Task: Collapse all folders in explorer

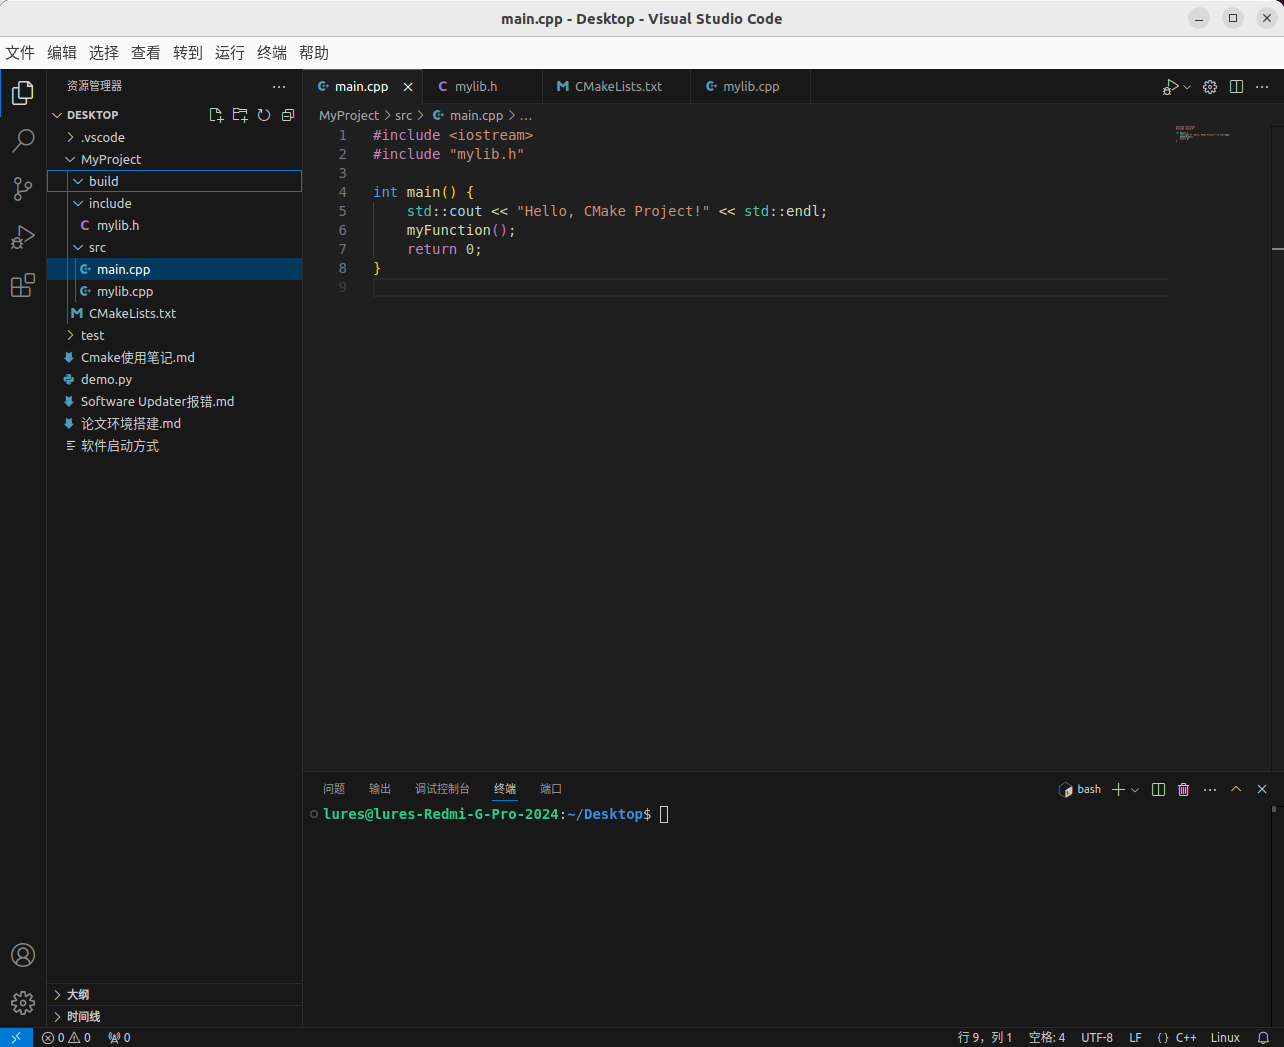Action: click(288, 115)
